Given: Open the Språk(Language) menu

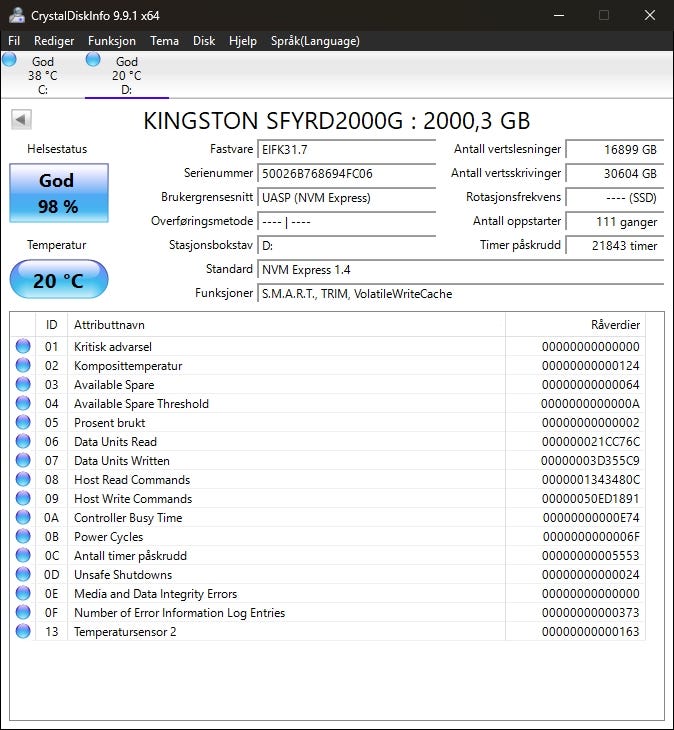Looking at the screenshot, I should click(315, 41).
